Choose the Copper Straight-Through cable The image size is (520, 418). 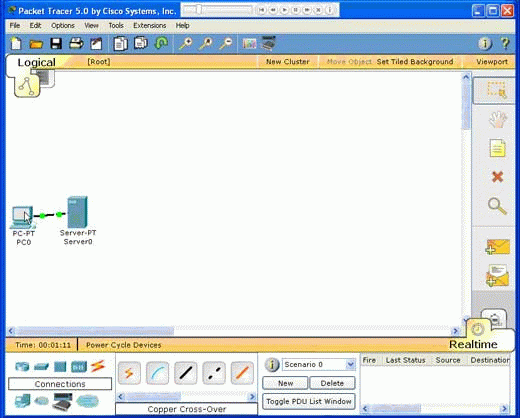click(x=186, y=373)
